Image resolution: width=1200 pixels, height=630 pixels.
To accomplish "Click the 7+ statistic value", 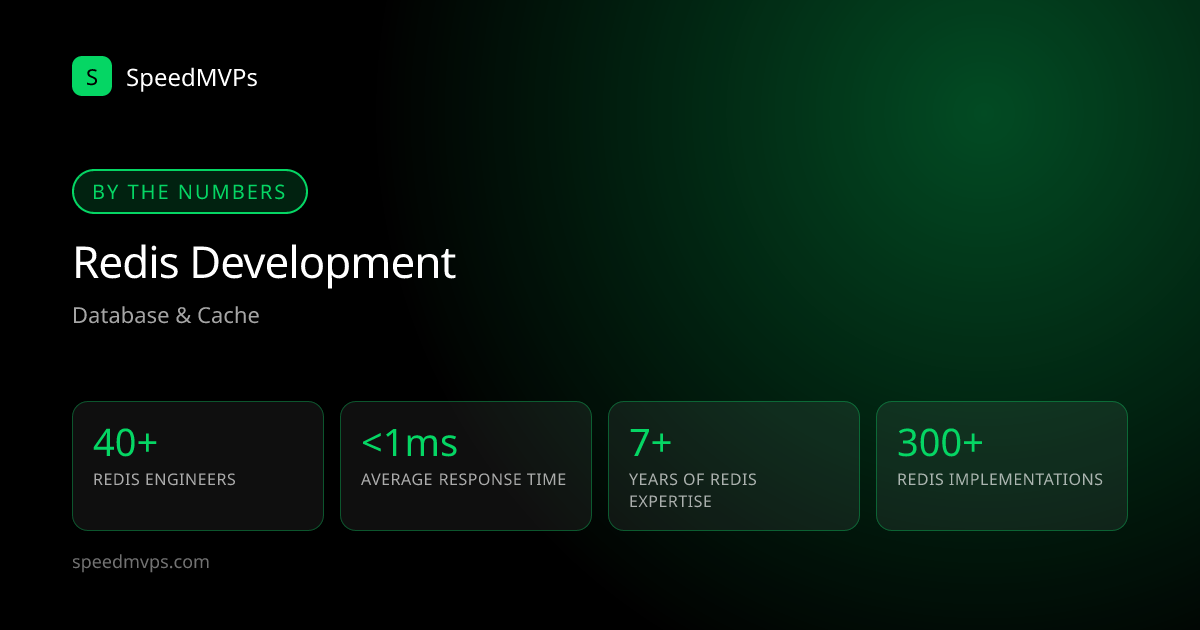I will (x=650, y=442).
